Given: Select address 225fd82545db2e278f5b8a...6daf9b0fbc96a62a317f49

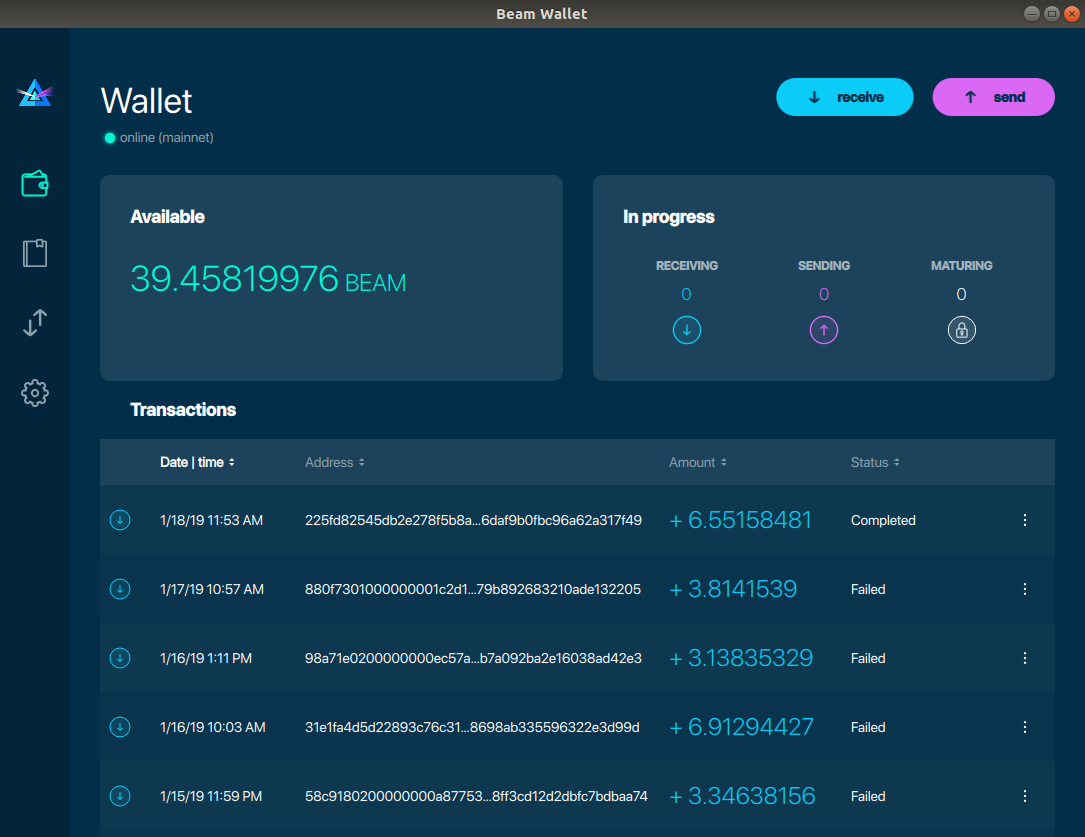Looking at the screenshot, I should click(x=473, y=520).
